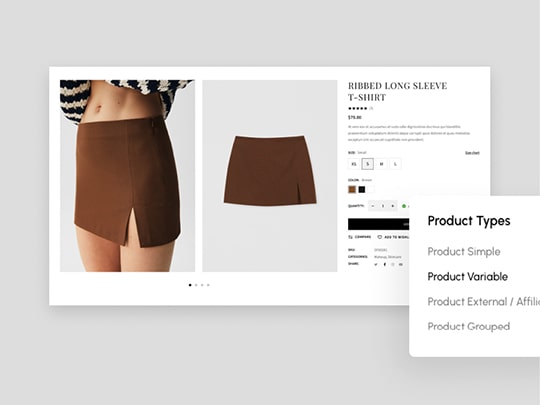Click the five-star rating icons
The width and height of the screenshot is (540, 405).
pyautogui.click(x=357, y=108)
